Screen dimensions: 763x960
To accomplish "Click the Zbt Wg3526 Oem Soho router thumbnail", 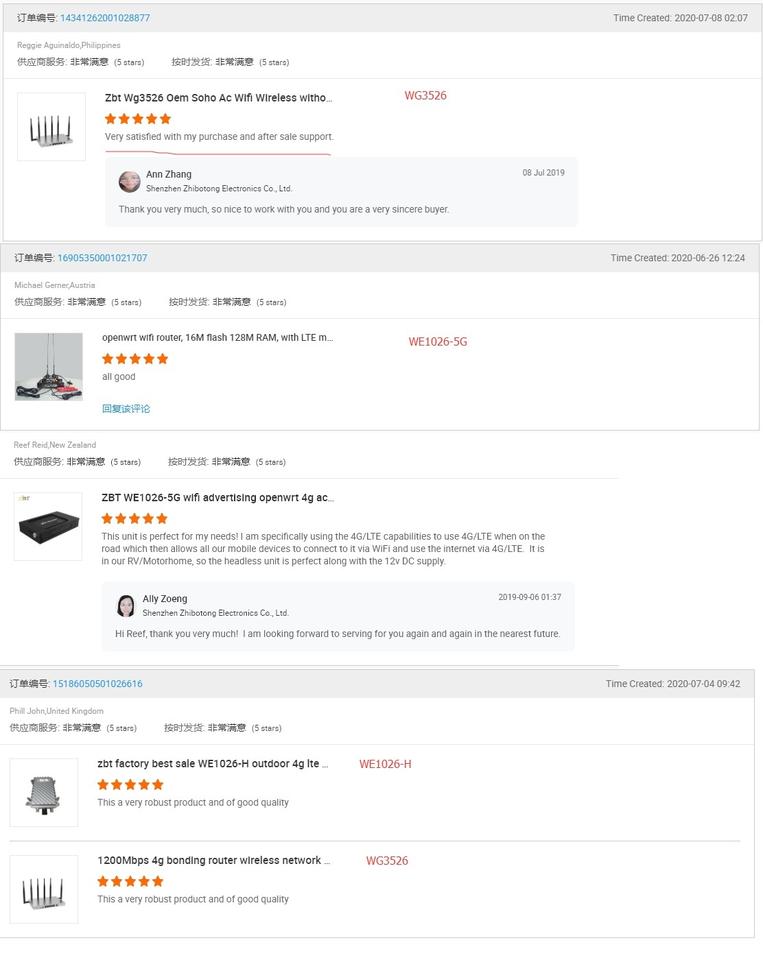I will click(51, 127).
